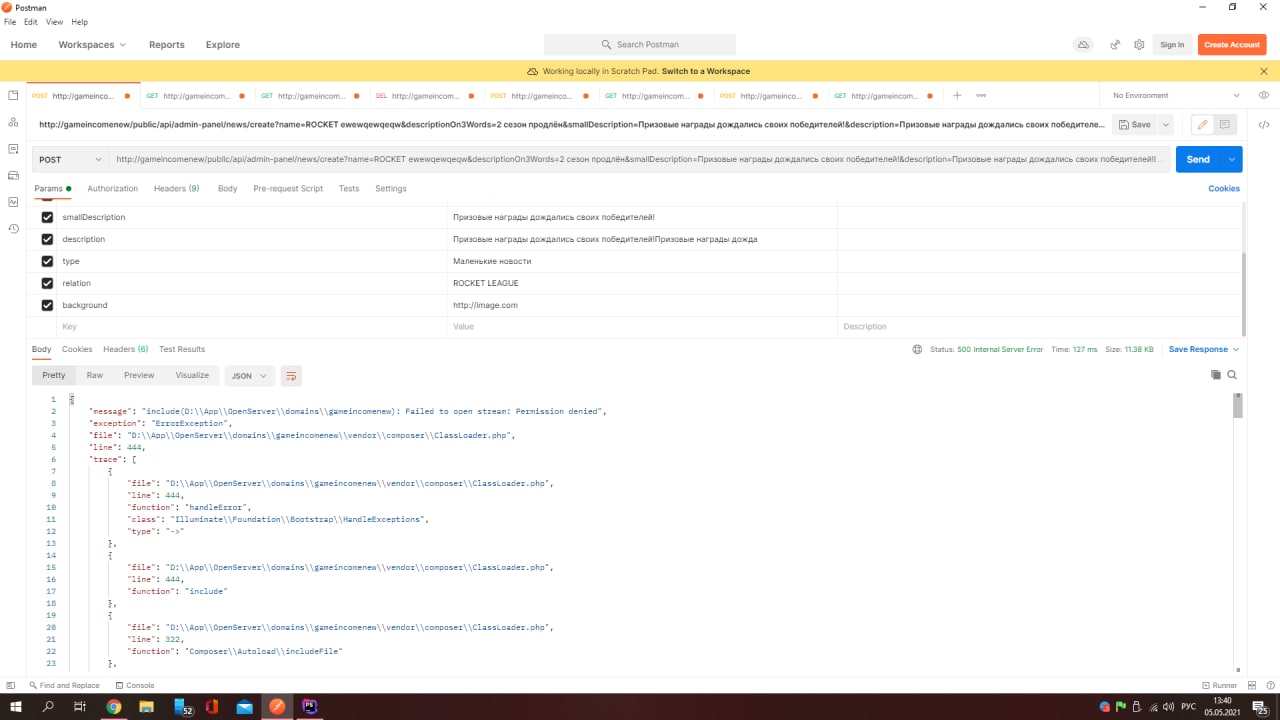
Task: Open the No Environment dropdown
Action: point(1176,96)
